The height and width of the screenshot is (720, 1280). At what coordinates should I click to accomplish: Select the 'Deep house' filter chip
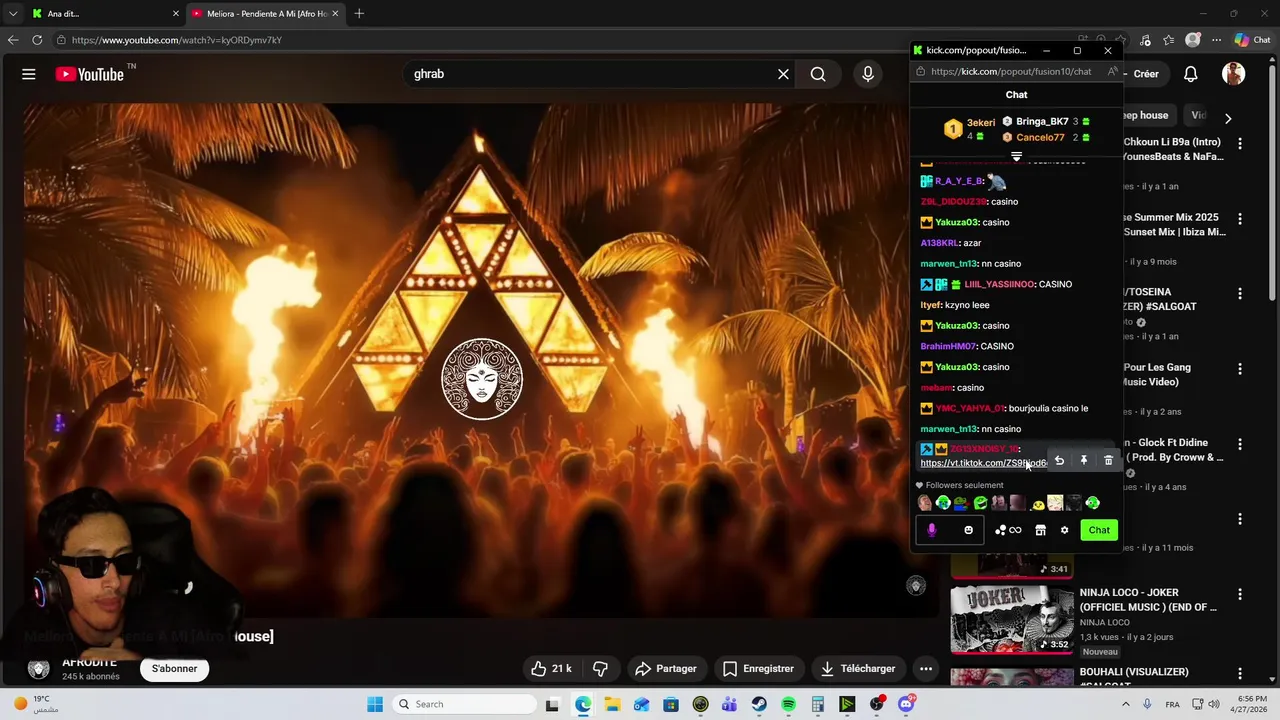pos(1148,115)
